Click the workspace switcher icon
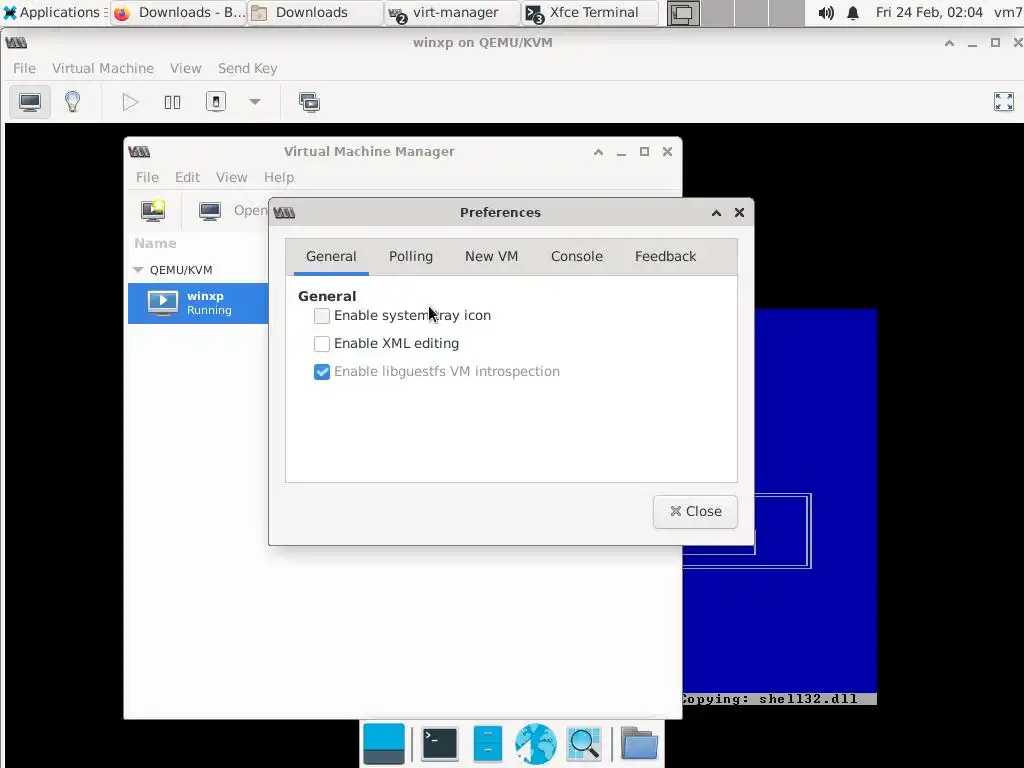 683,13
